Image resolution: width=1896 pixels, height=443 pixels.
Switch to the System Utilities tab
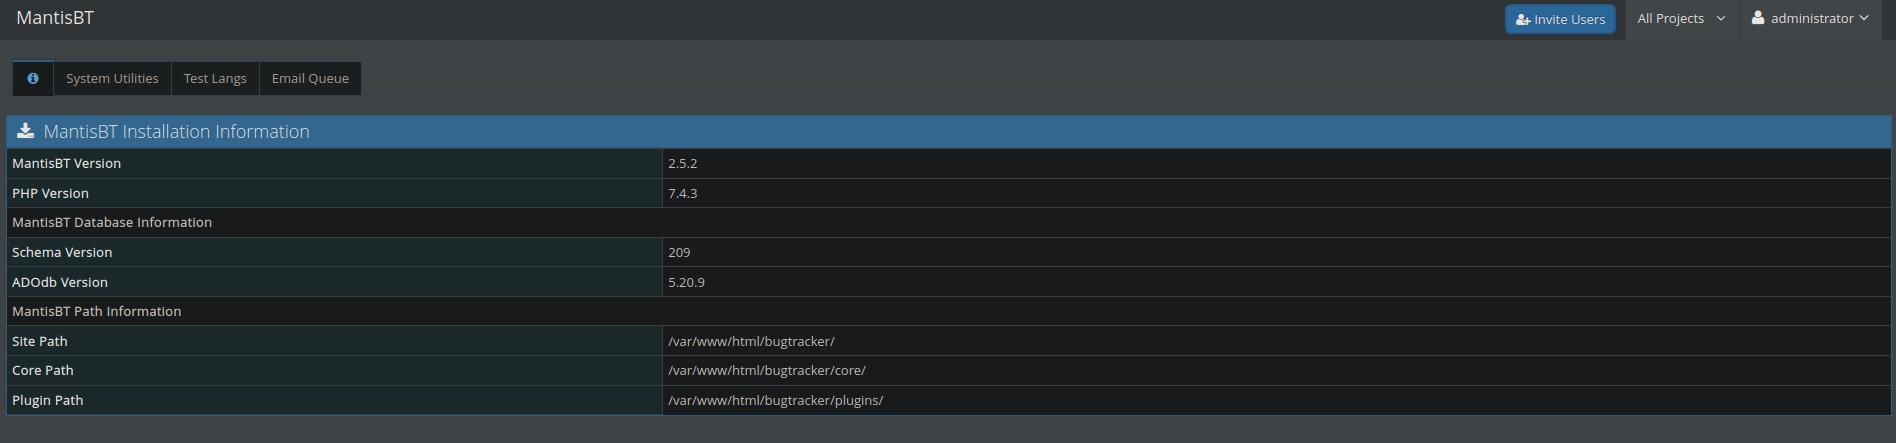(x=112, y=78)
